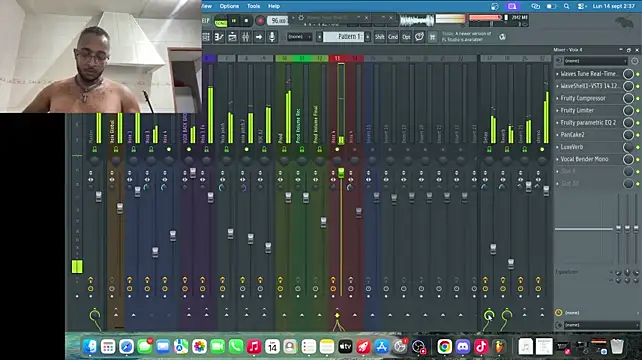The width and height of the screenshot is (642, 360).
Task: Open App Store from the dock
Action: [x=382, y=347]
